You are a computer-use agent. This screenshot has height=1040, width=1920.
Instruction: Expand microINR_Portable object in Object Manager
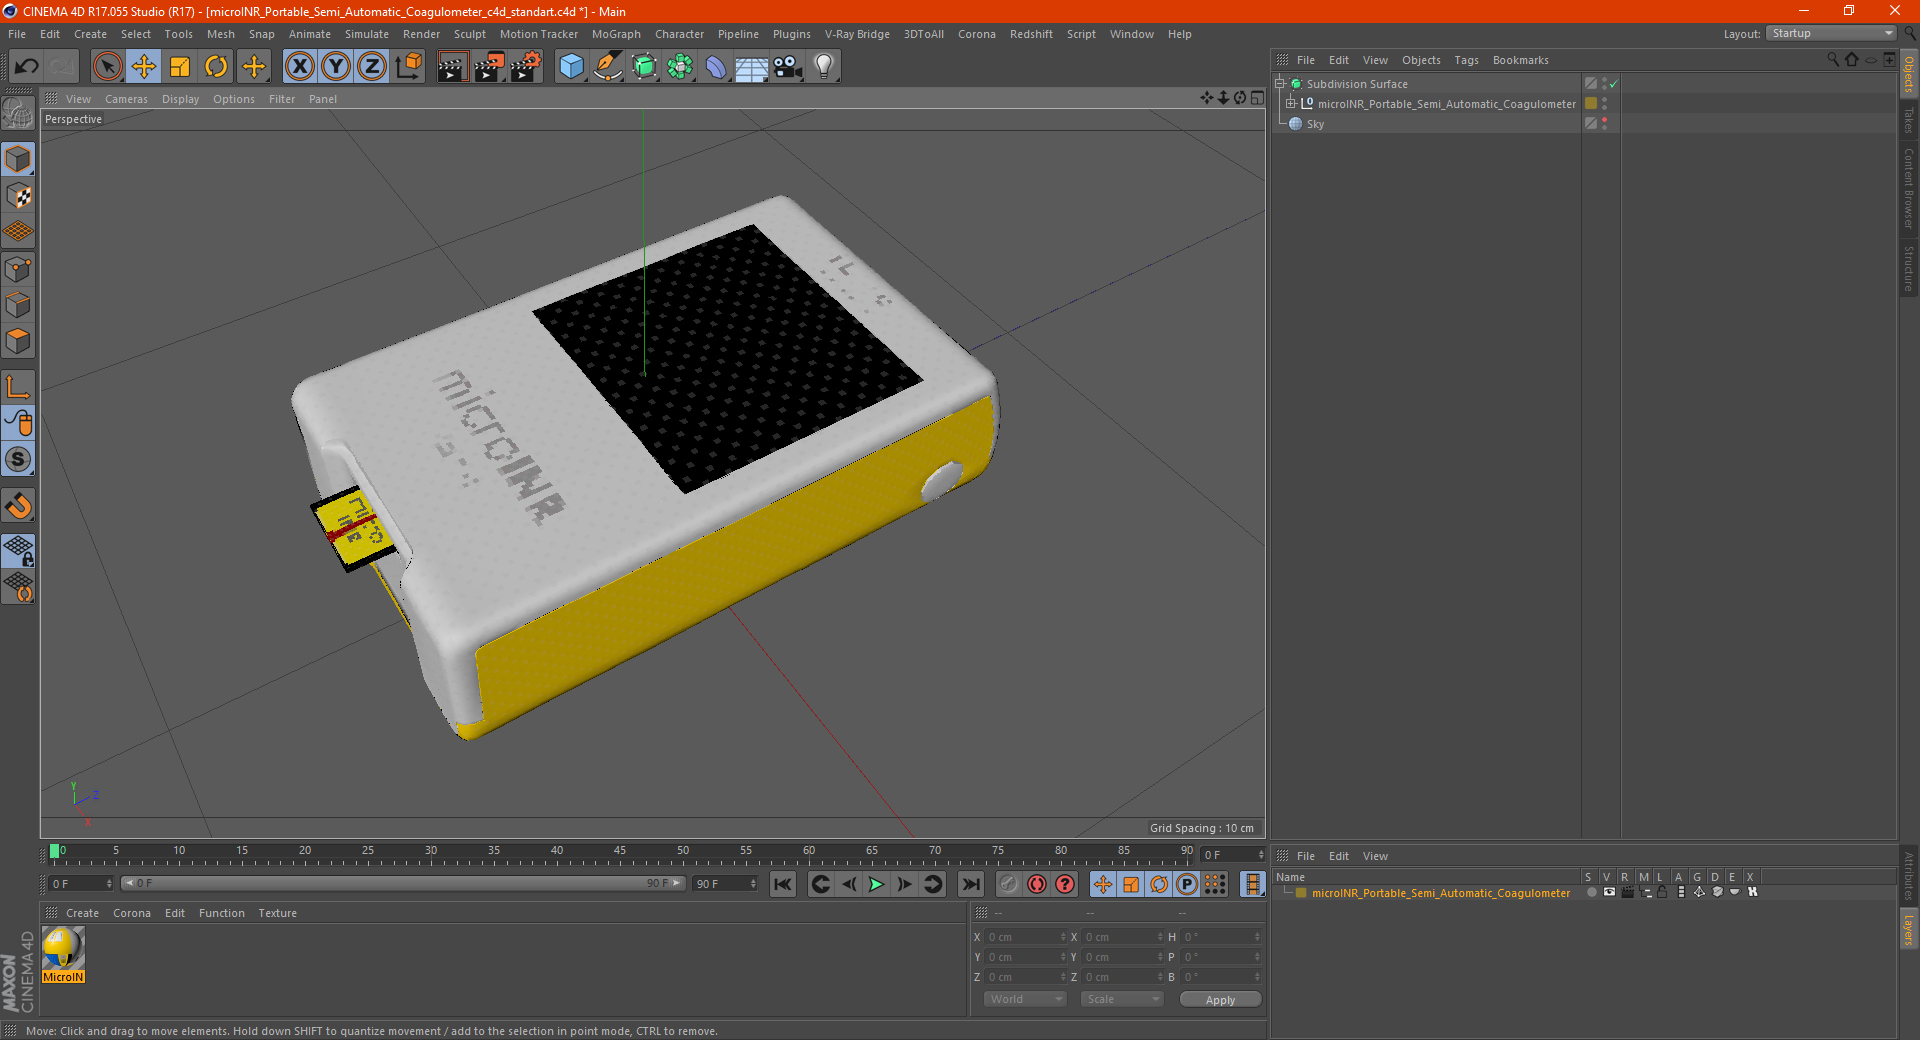(1290, 104)
